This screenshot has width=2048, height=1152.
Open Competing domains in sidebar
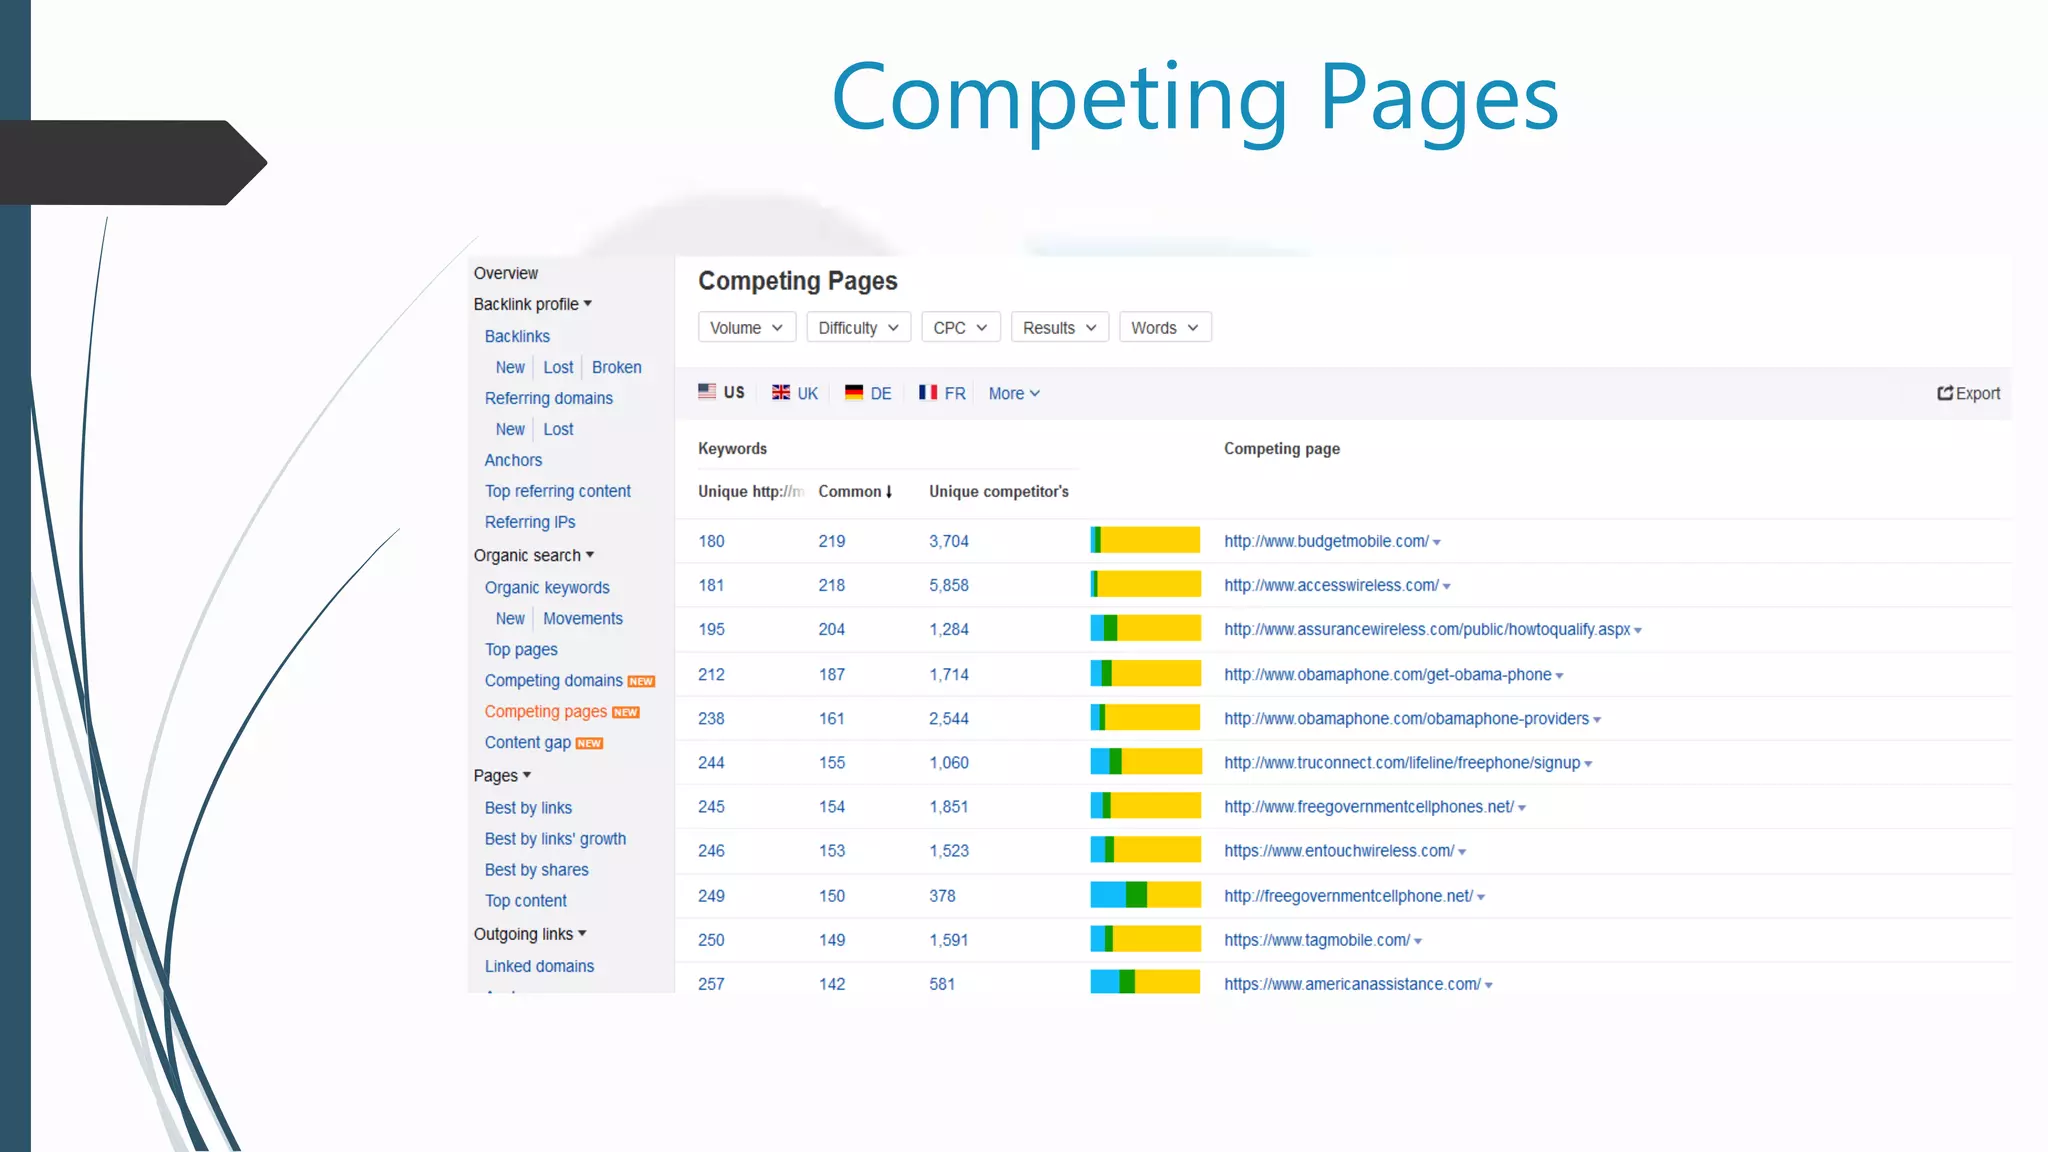[554, 681]
